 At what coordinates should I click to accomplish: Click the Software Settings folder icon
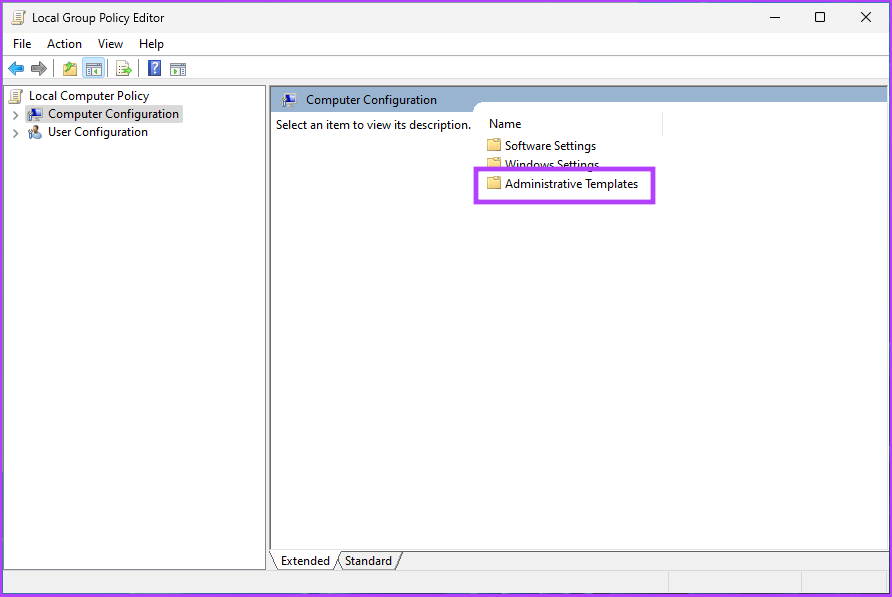(x=494, y=145)
